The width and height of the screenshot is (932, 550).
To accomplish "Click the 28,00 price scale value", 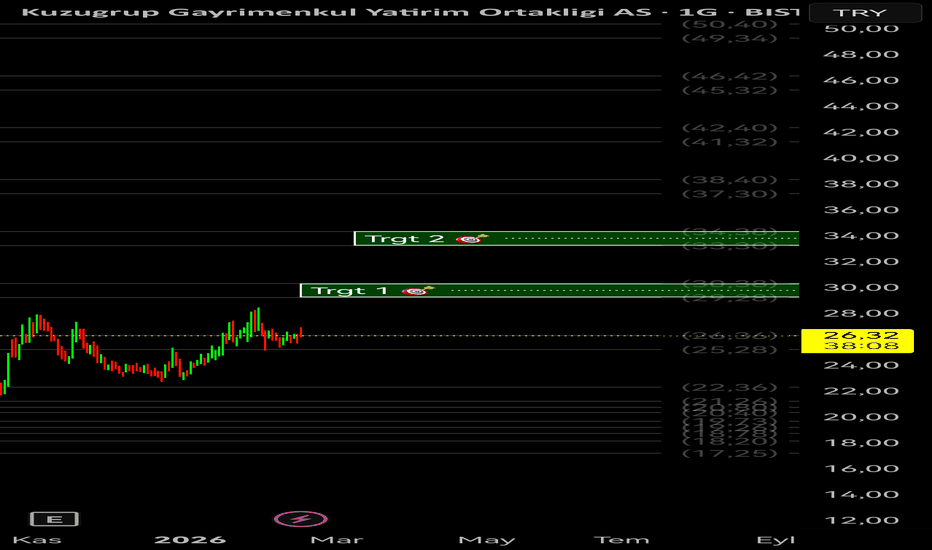I will tap(861, 313).
